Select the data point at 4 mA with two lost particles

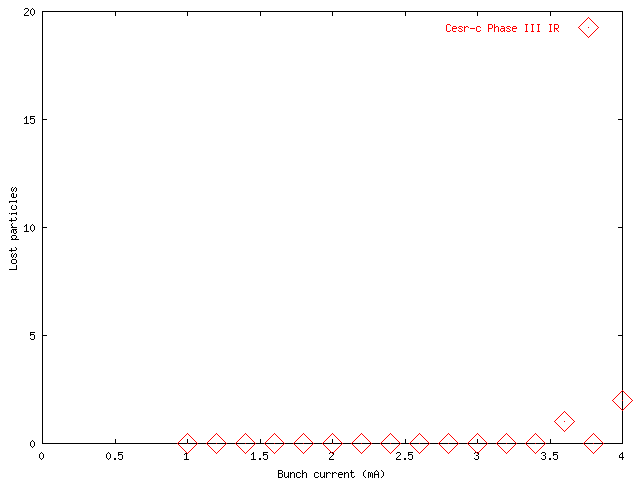(x=622, y=400)
